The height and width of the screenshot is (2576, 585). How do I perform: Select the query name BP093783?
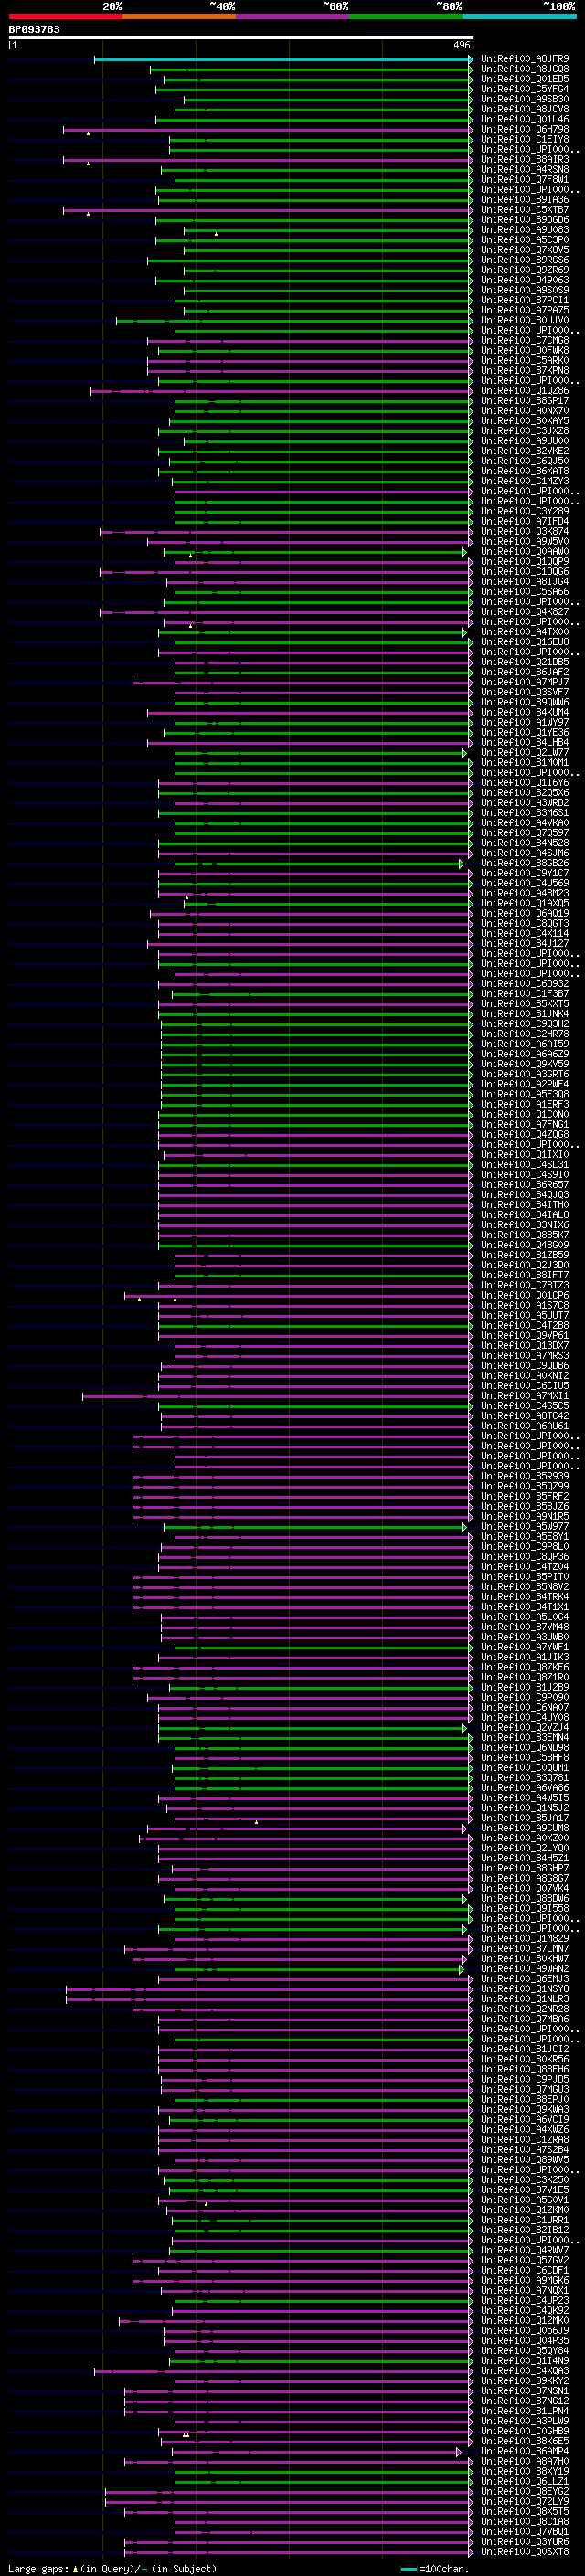[x=34, y=29]
